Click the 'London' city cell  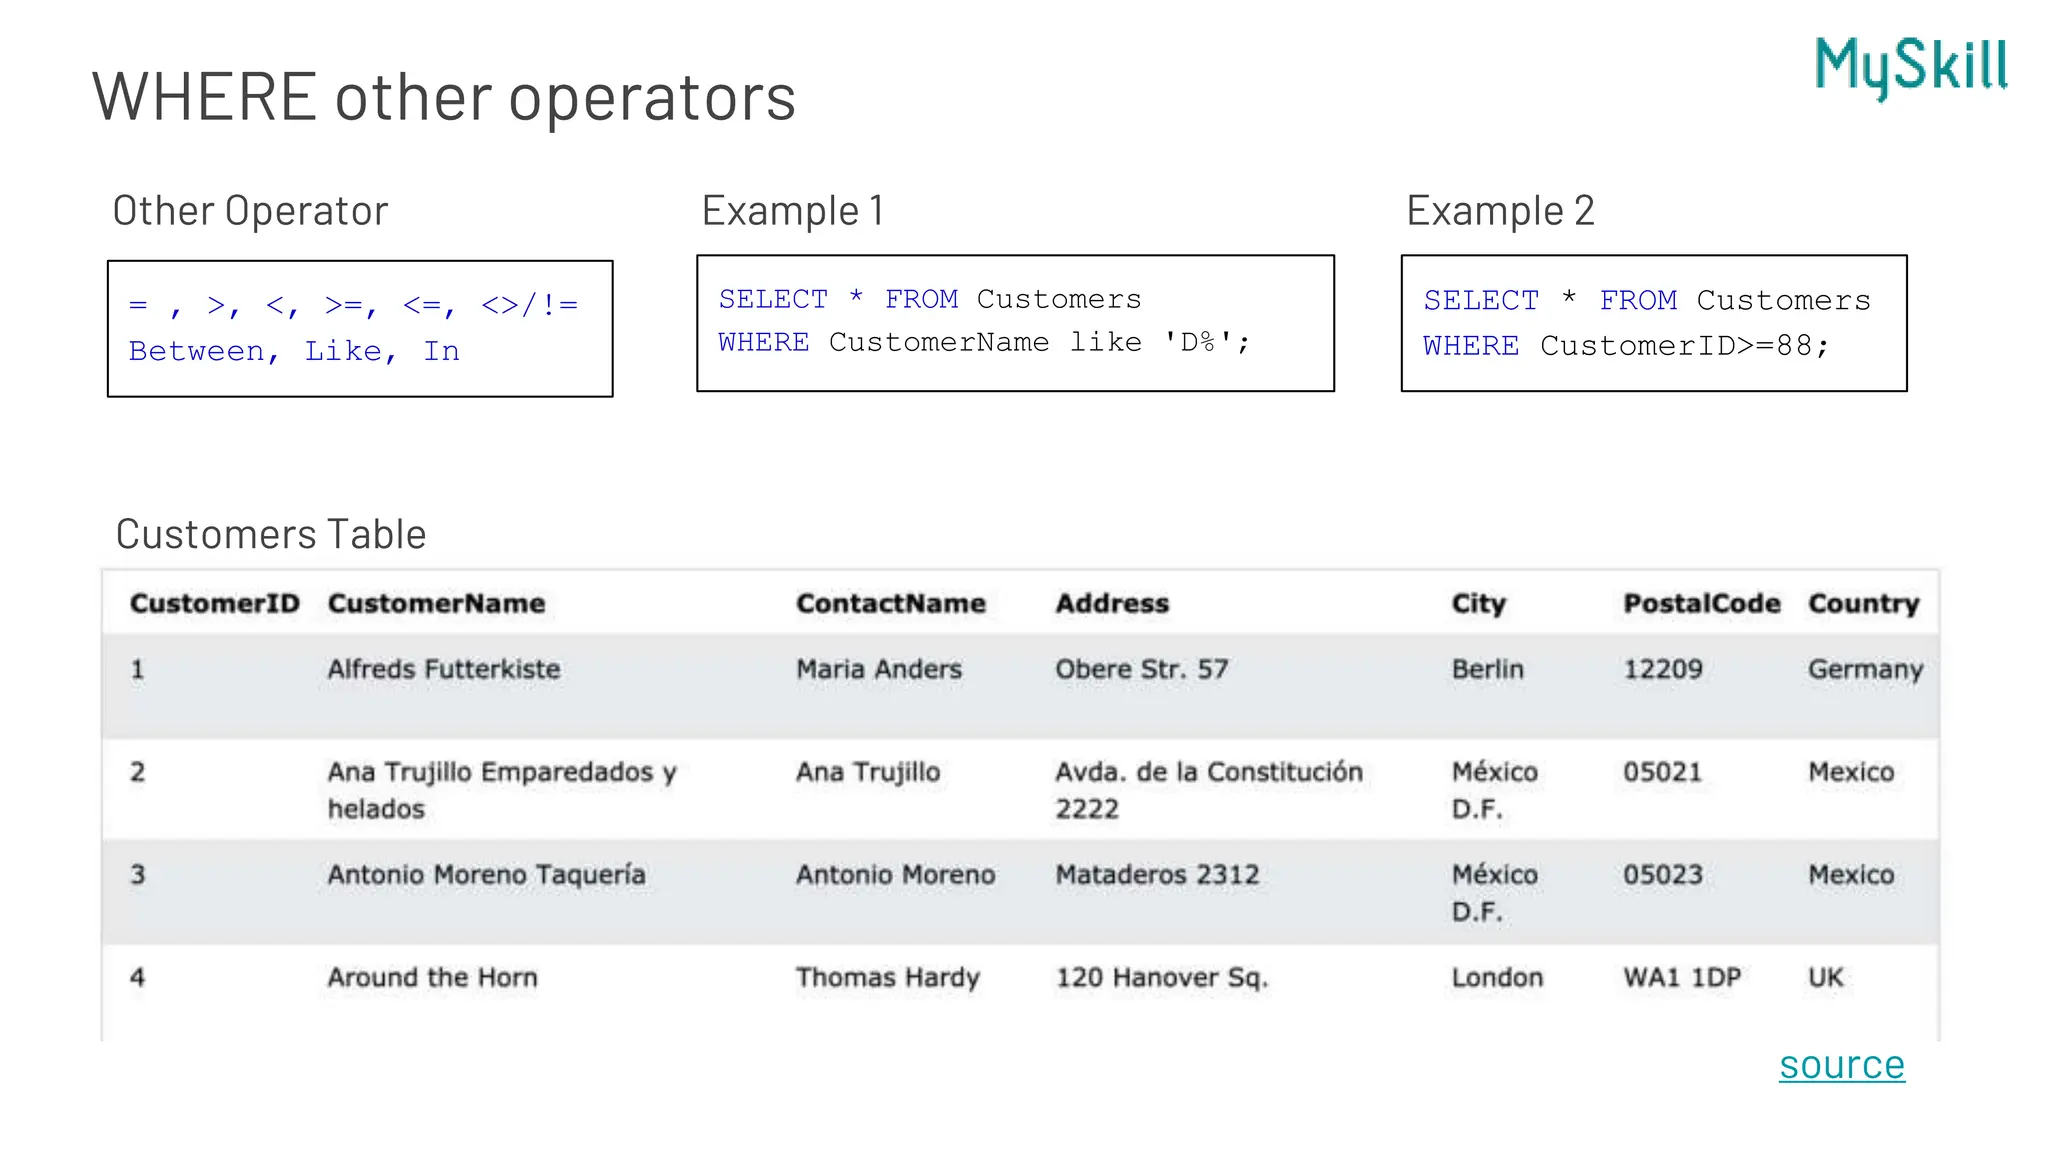[x=1498, y=977]
